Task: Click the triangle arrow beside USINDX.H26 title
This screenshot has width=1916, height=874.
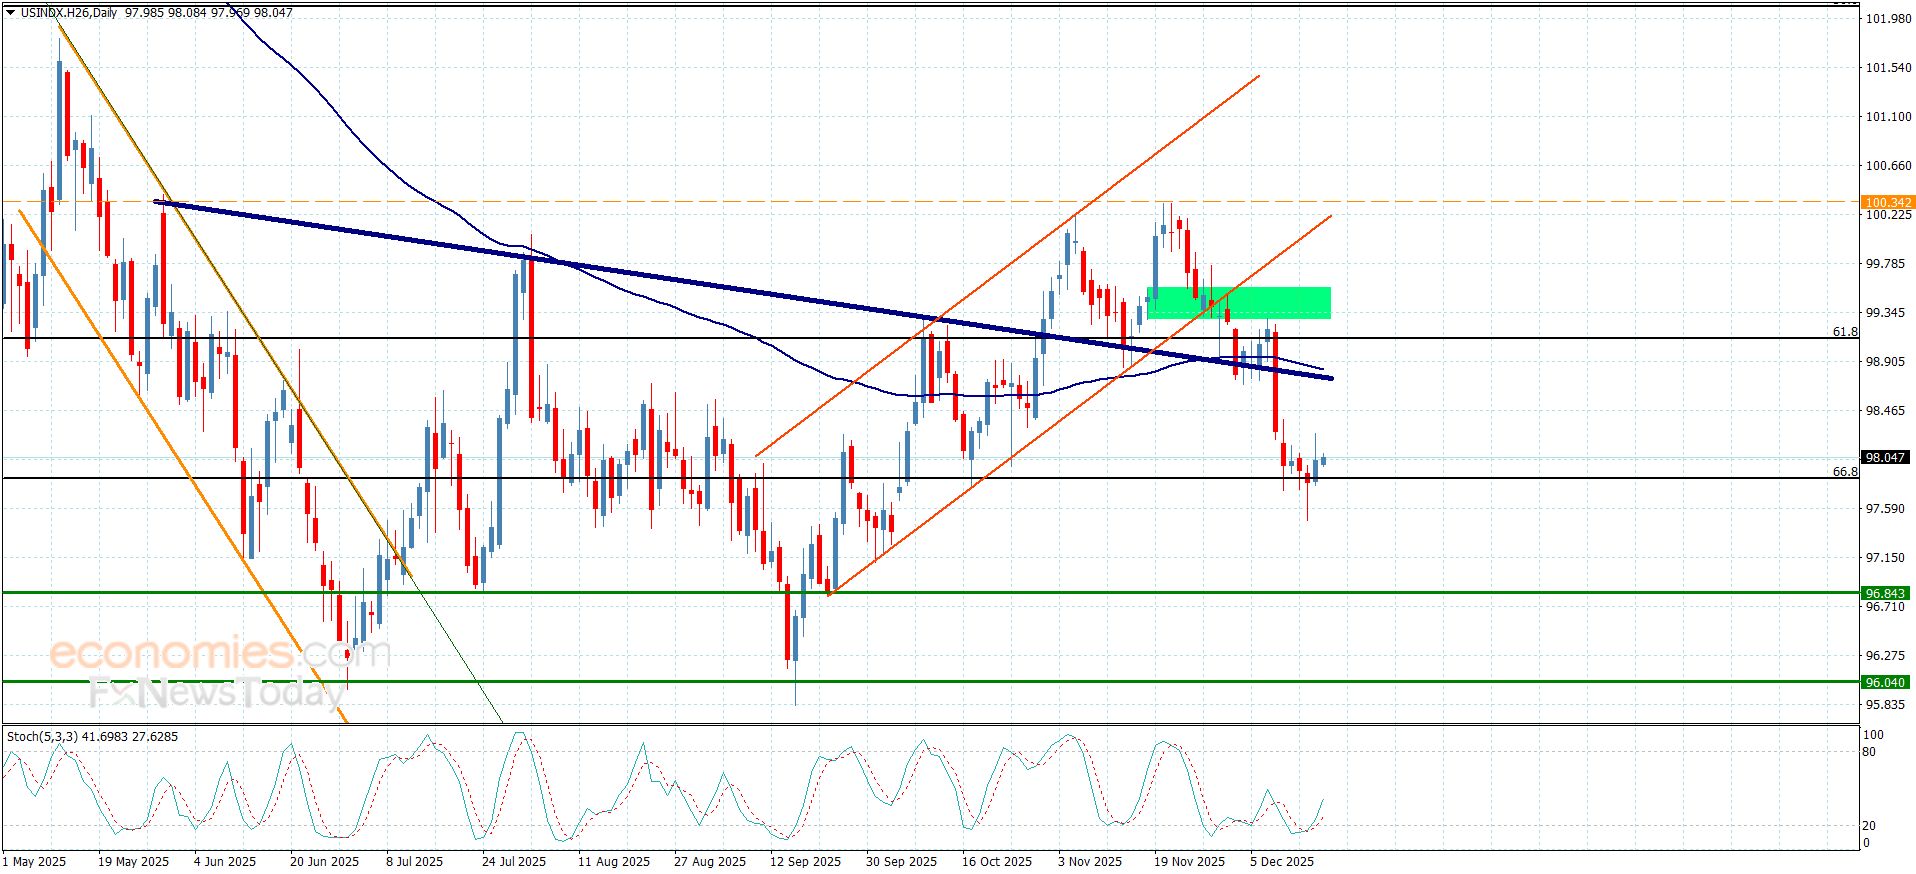Action: [x=10, y=13]
